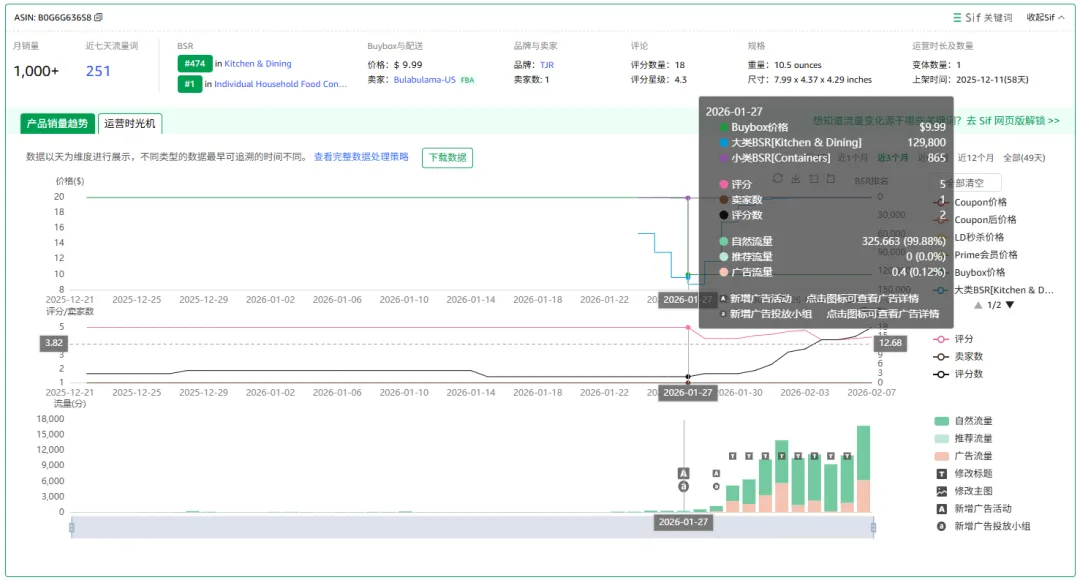
Task: Click the ad campaign marker on the 2026-01-27 traffic bar
Action: pos(684,473)
